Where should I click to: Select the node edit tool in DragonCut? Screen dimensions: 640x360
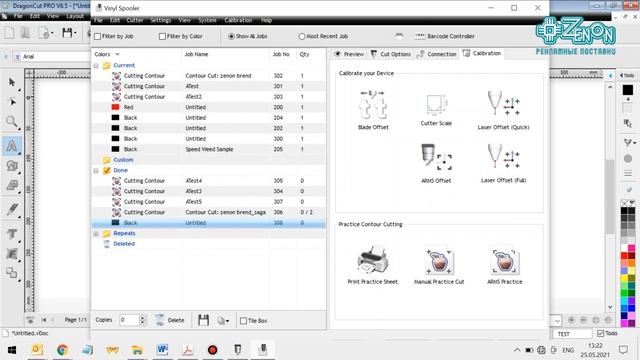pyautogui.click(x=12, y=102)
